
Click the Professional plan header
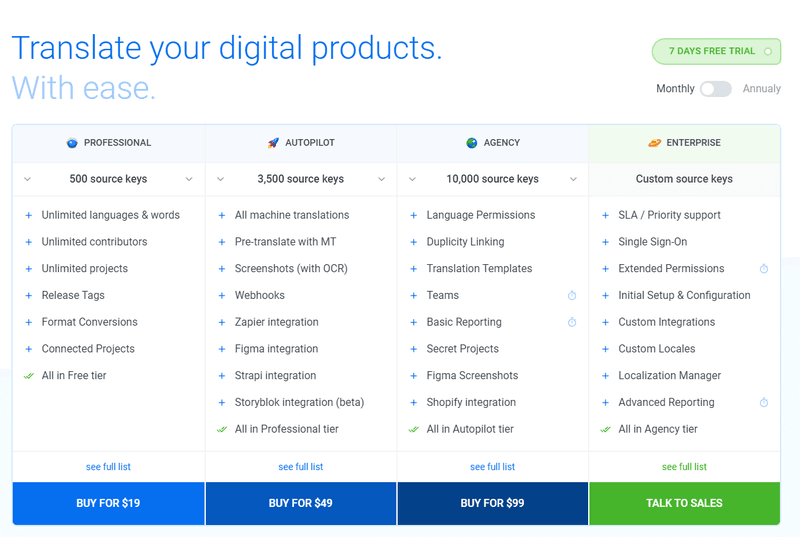coord(109,143)
